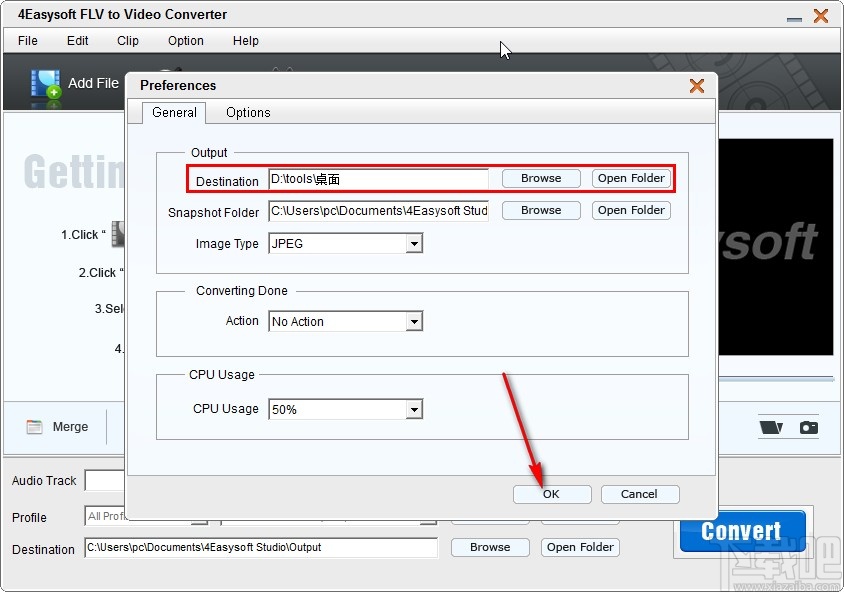Viewport: 844px width, 592px height.
Task: Edit the Destination path at the bottom
Action: pos(260,548)
